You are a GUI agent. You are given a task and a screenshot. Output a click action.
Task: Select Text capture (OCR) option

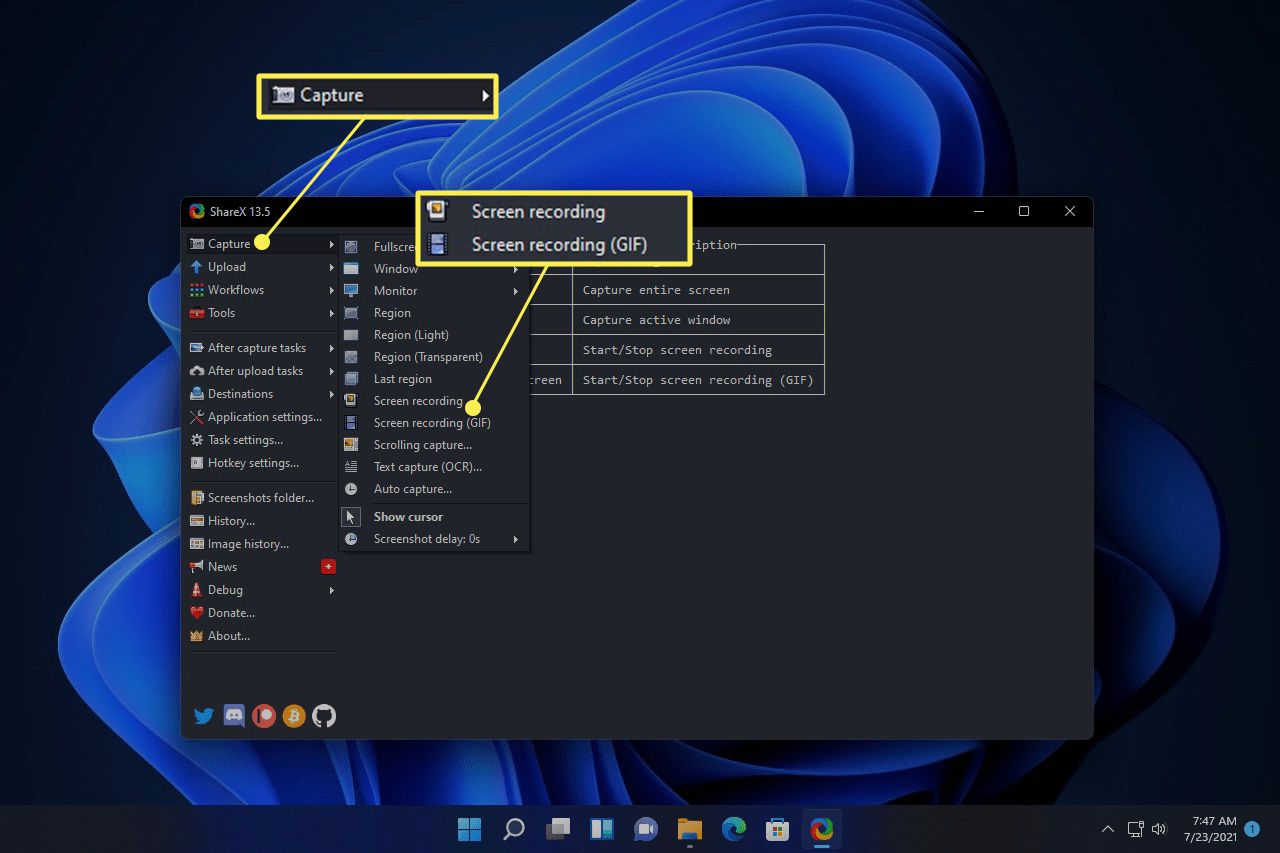(427, 467)
